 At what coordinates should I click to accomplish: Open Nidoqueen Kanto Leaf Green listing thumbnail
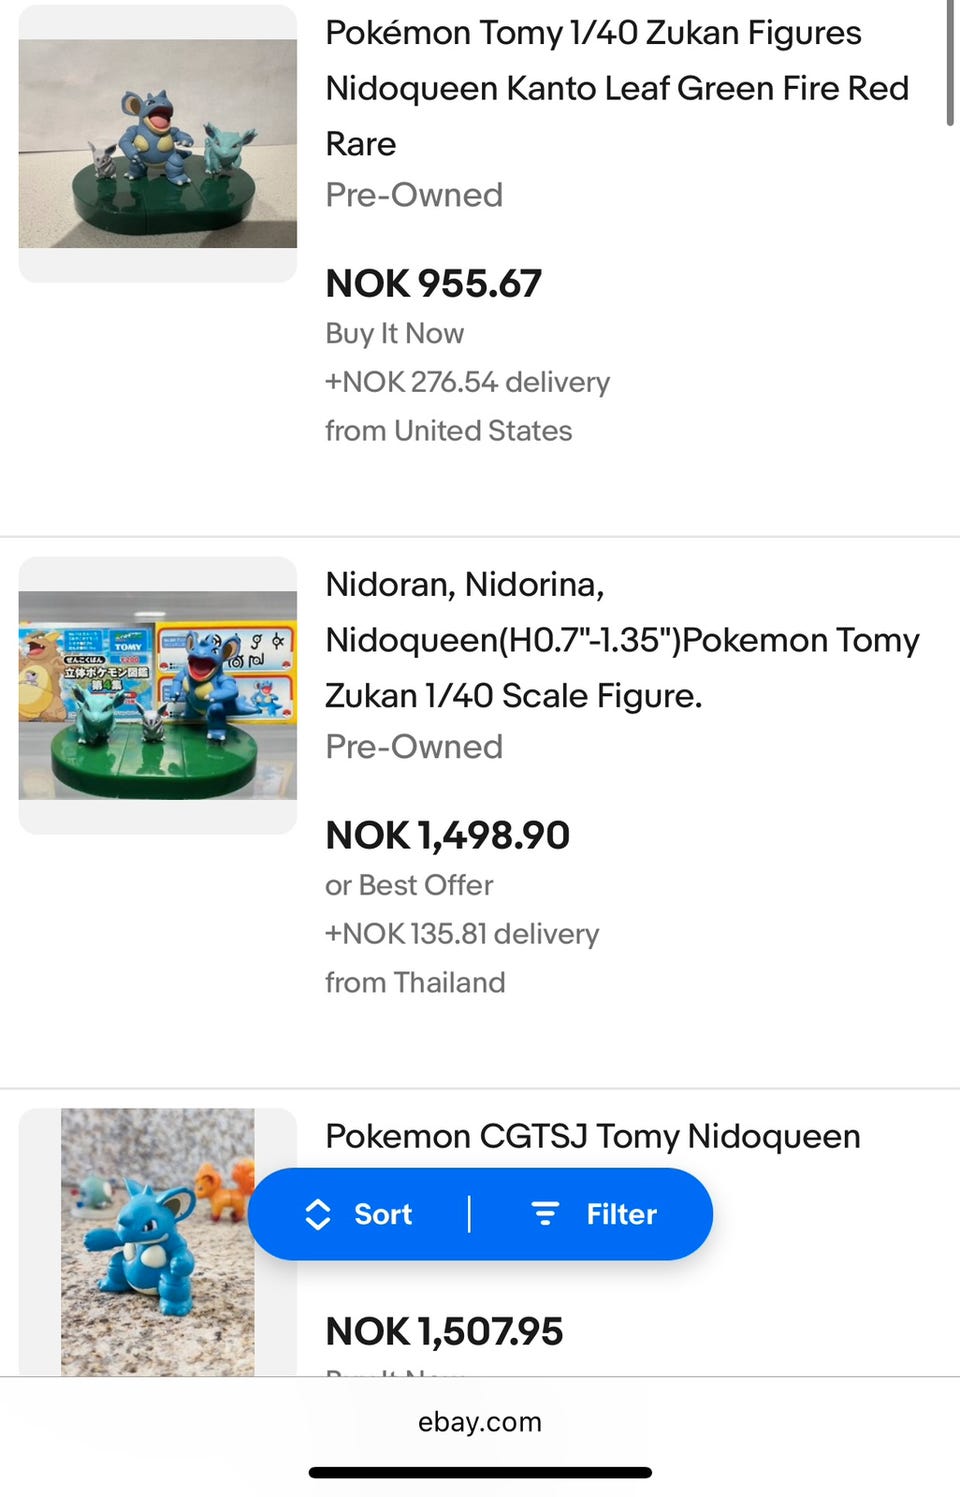click(158, 144)
